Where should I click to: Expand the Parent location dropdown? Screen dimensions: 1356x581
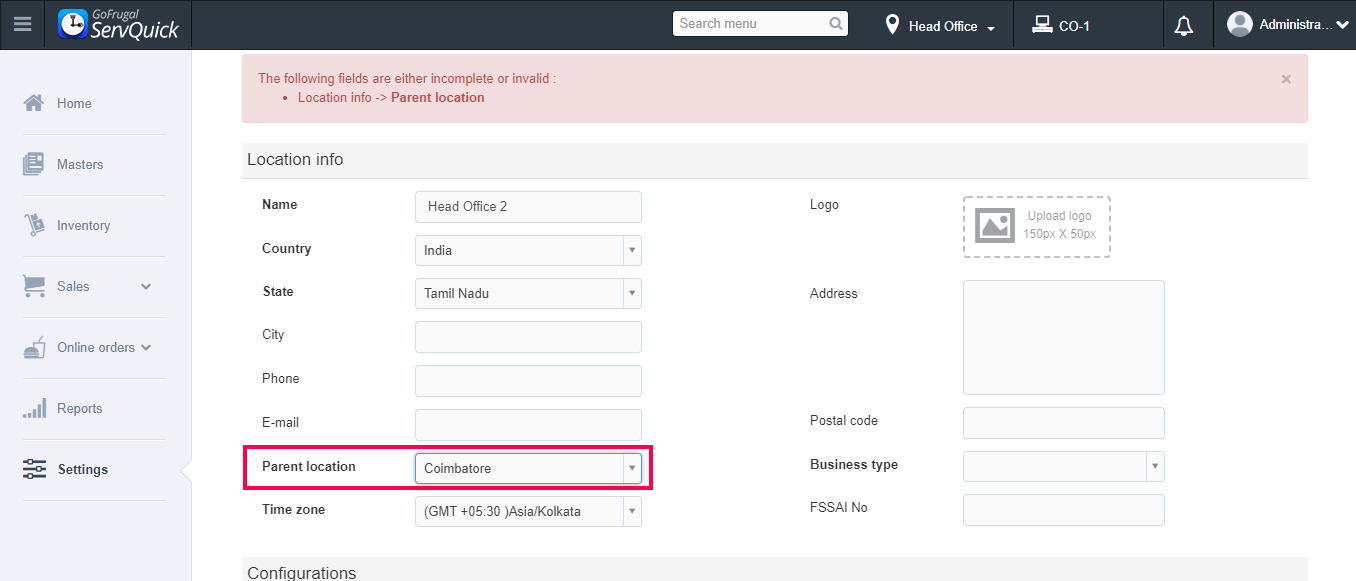click(631, 468)
